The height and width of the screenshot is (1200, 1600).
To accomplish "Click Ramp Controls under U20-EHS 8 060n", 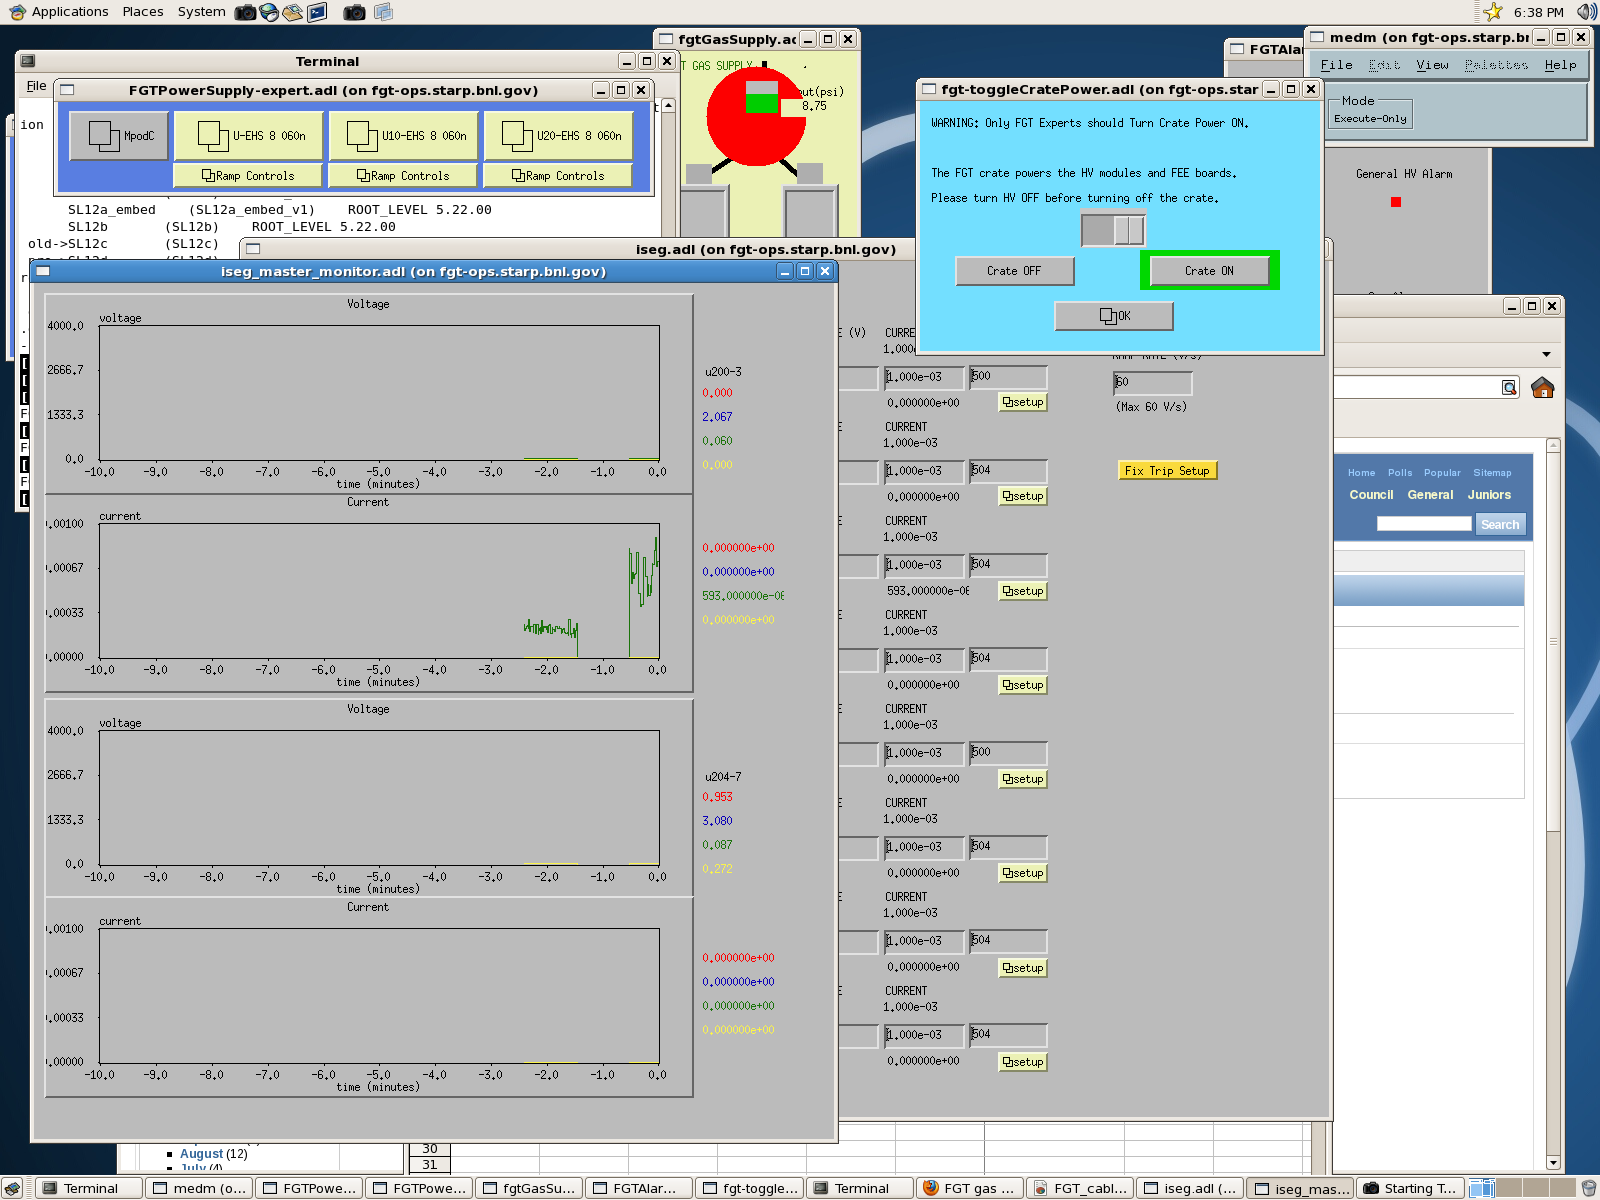I will (558, 176).
